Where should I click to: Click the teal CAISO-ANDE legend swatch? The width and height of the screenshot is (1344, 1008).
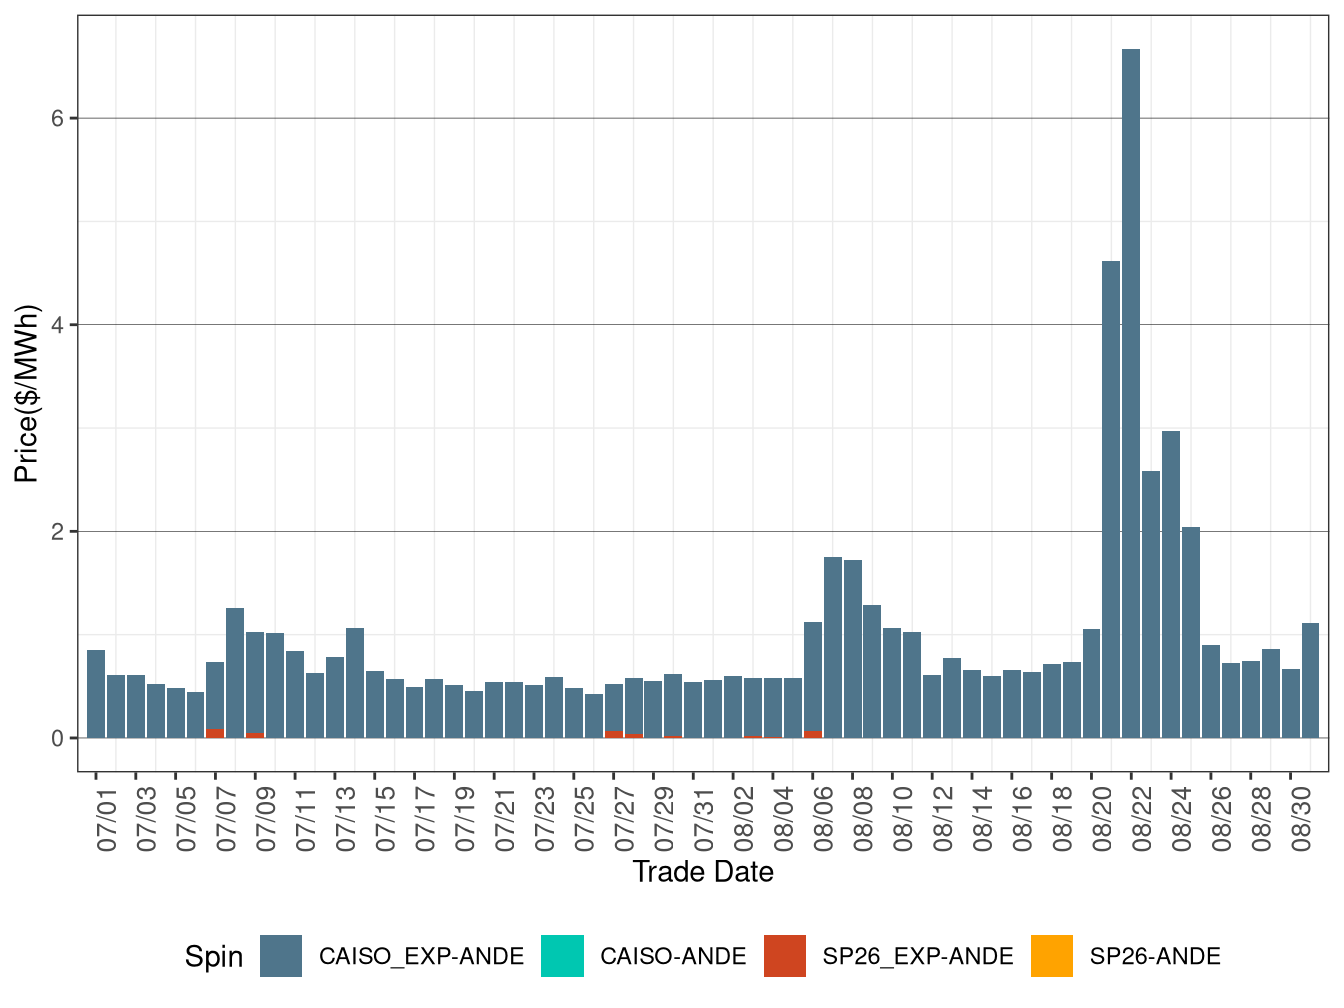(562, 956)
